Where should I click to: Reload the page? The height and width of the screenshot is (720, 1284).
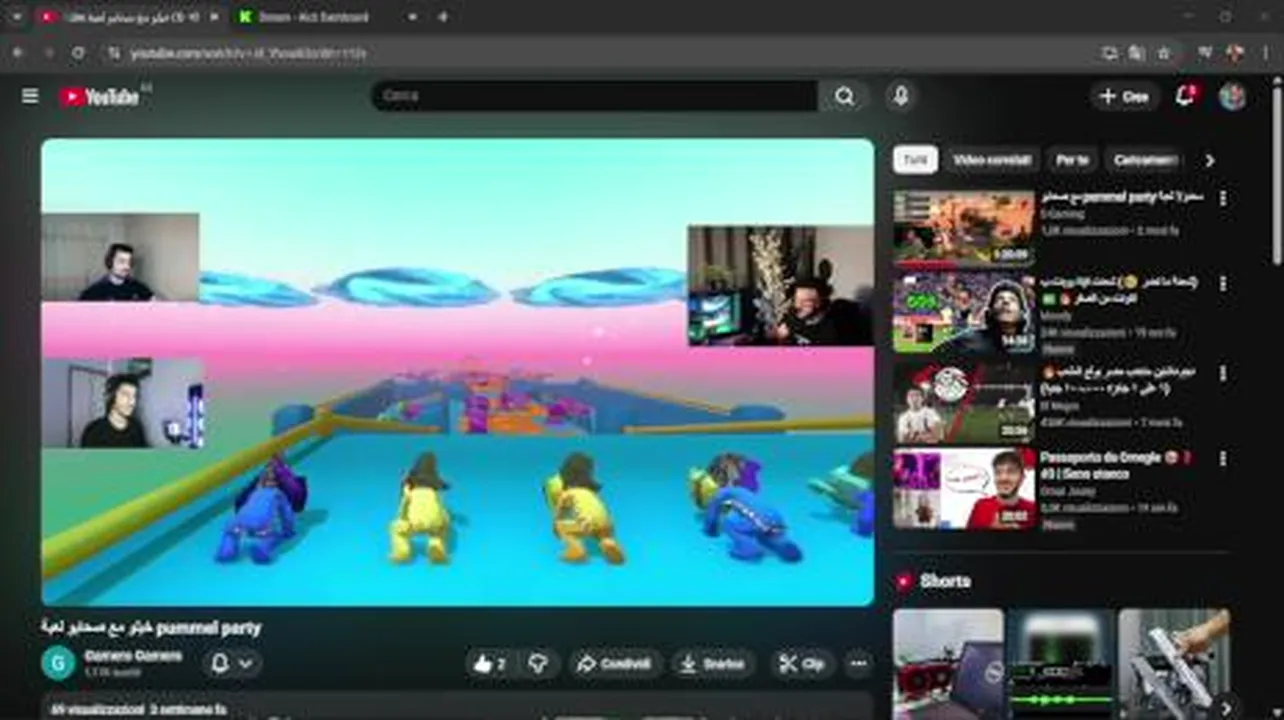pyautogui.click(x=78, y=53)
